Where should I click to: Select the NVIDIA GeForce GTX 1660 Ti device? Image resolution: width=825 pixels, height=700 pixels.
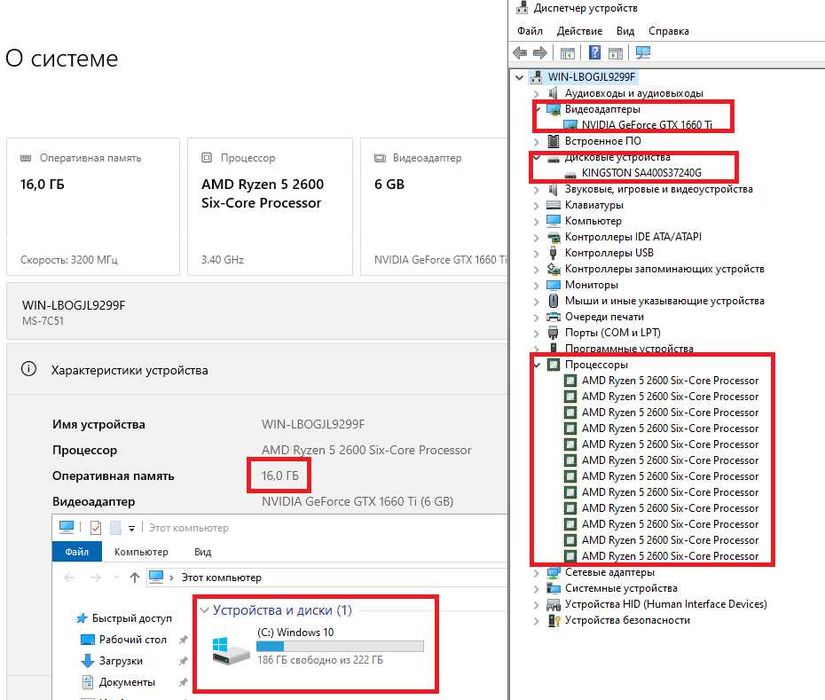click(x=646, y=125)
